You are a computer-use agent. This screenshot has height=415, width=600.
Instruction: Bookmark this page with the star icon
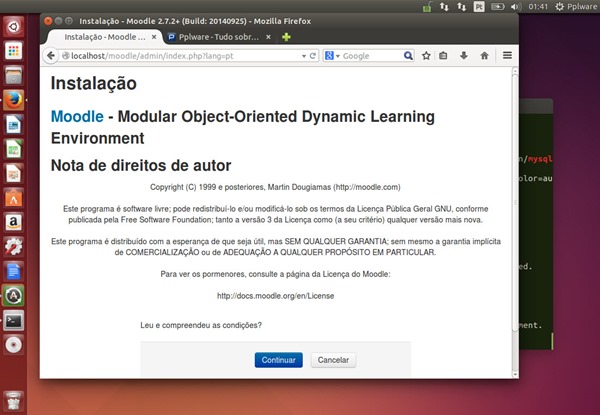point(426,56)
